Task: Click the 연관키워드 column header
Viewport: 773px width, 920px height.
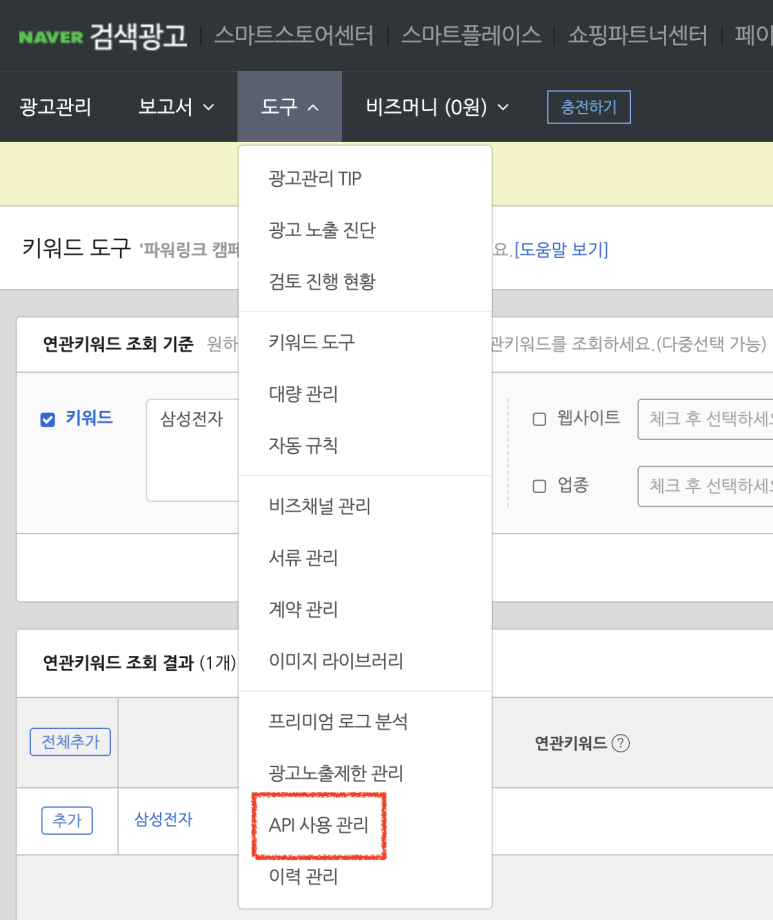Action: [571, 743]
